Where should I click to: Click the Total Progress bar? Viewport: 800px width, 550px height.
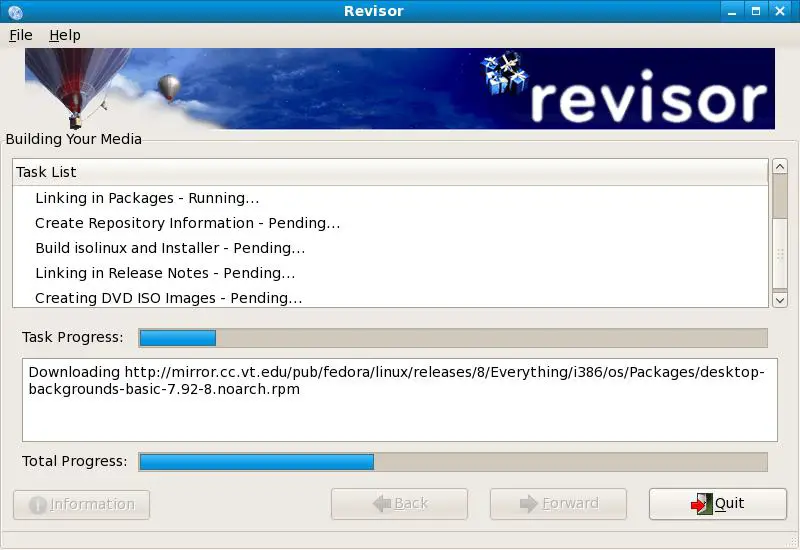[x=453, y=462]
